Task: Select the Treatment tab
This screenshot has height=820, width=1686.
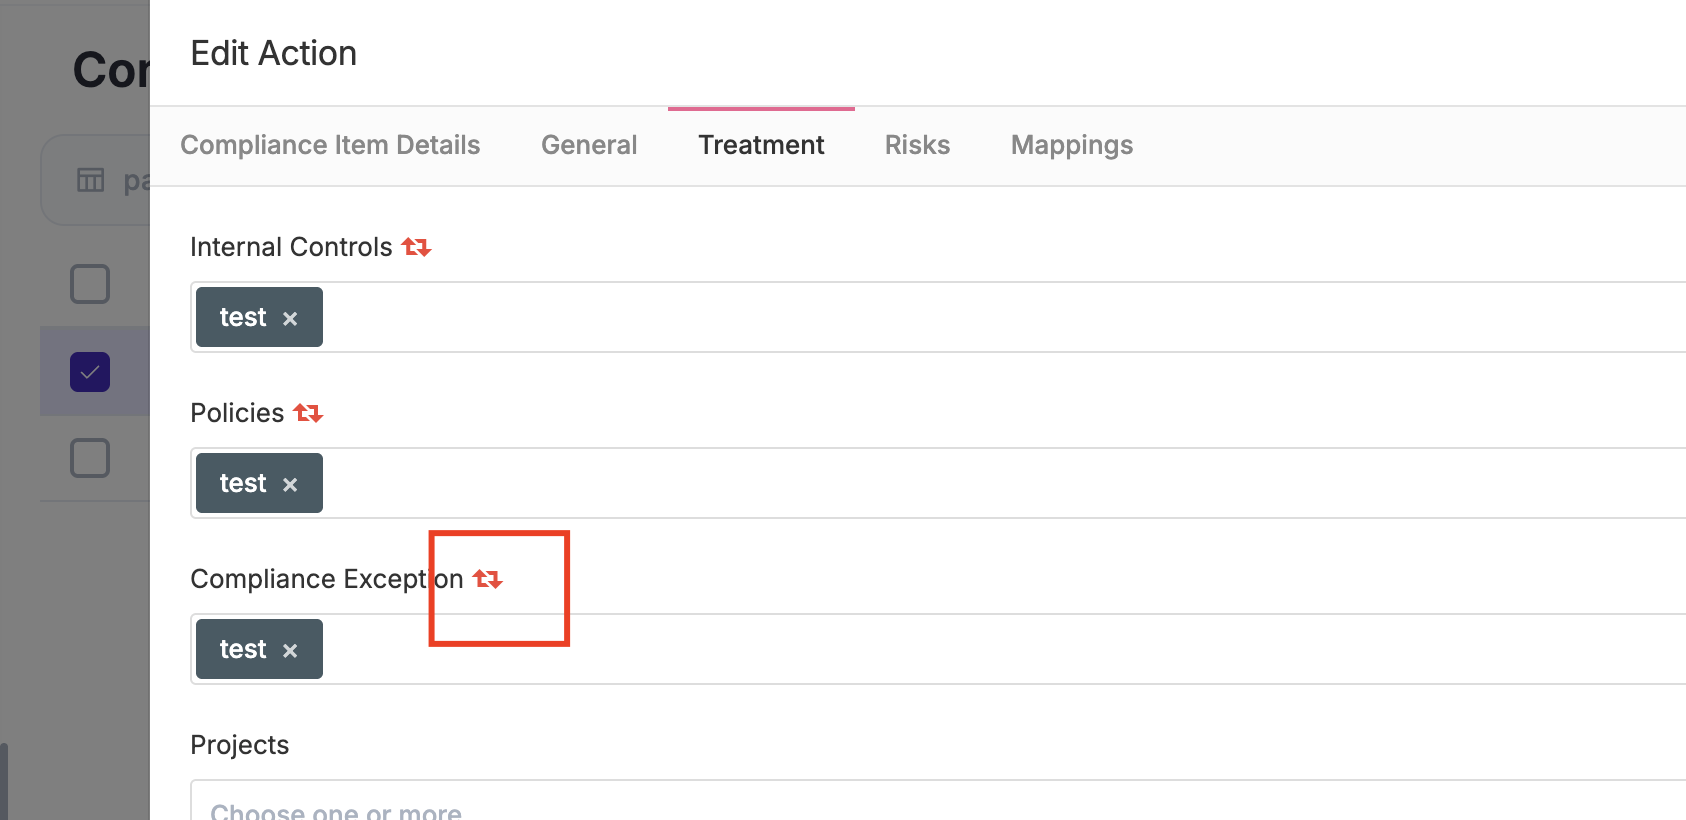Action: (761, 145)
